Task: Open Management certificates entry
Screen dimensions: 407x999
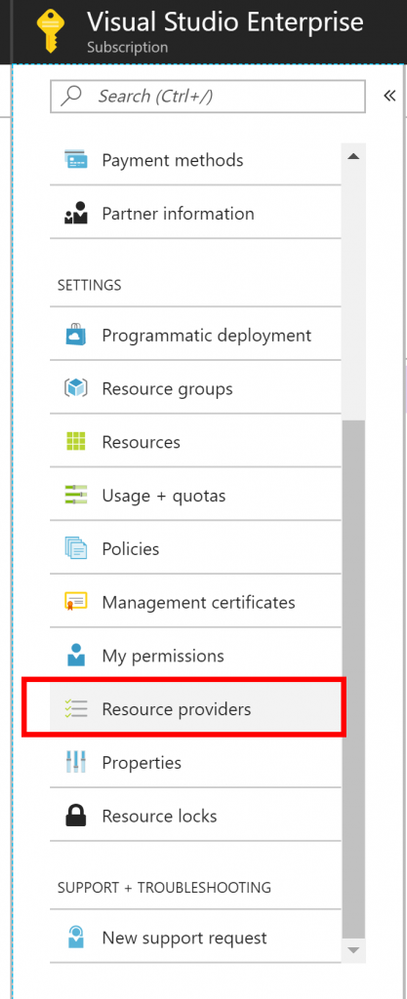Action: 196,602
